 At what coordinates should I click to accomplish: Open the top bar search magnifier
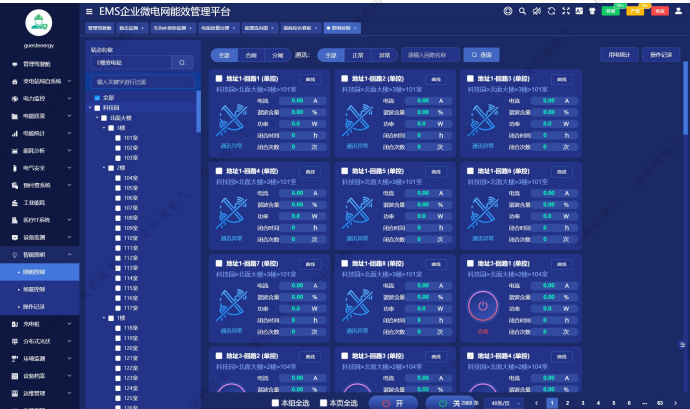[x=522, y=10]
